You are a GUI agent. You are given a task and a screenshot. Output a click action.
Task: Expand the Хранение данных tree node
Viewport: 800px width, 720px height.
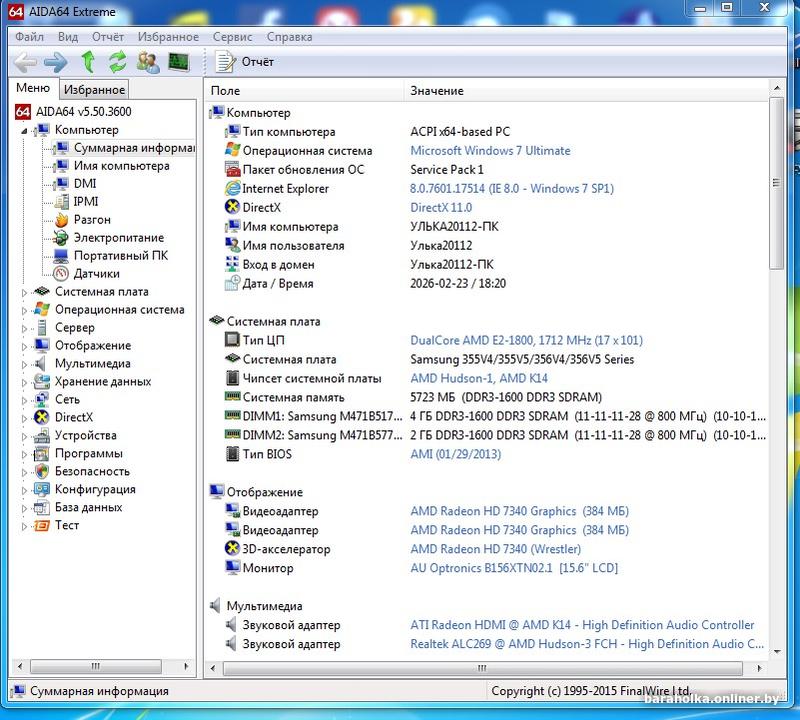(x=26, y=382)
